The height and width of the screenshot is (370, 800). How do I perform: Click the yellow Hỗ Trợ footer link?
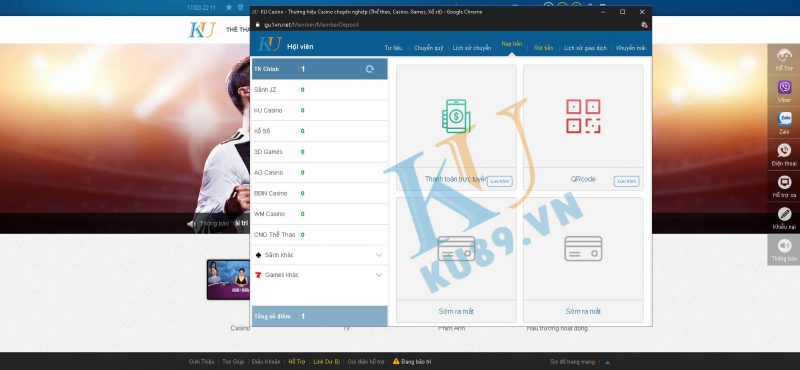pyautogui.click(x=296, y=361)
